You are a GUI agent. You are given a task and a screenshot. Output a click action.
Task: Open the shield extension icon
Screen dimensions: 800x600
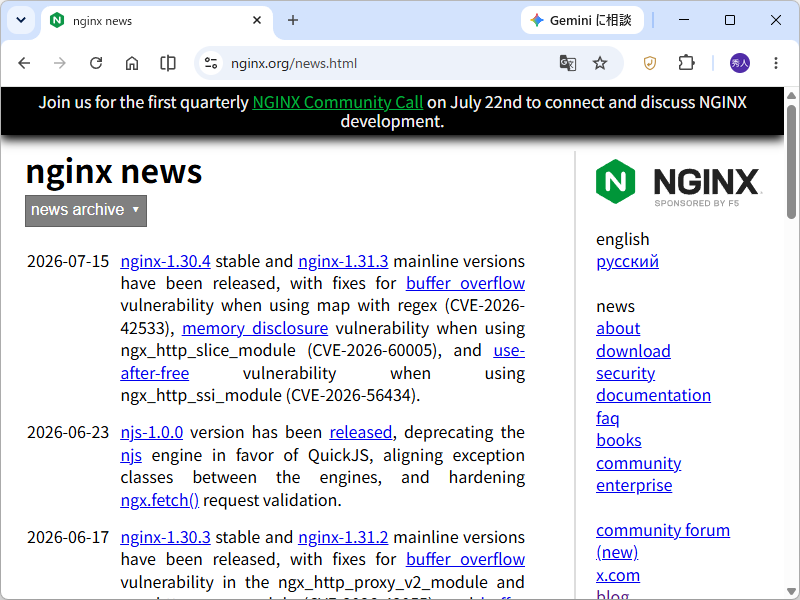tap(649, 63)
